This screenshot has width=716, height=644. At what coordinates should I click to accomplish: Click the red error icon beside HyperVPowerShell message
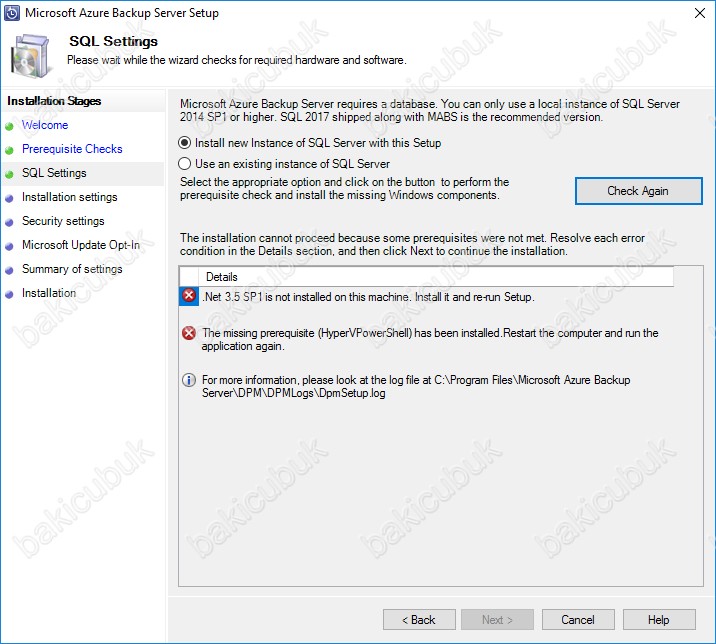click(x=189, y=333)
